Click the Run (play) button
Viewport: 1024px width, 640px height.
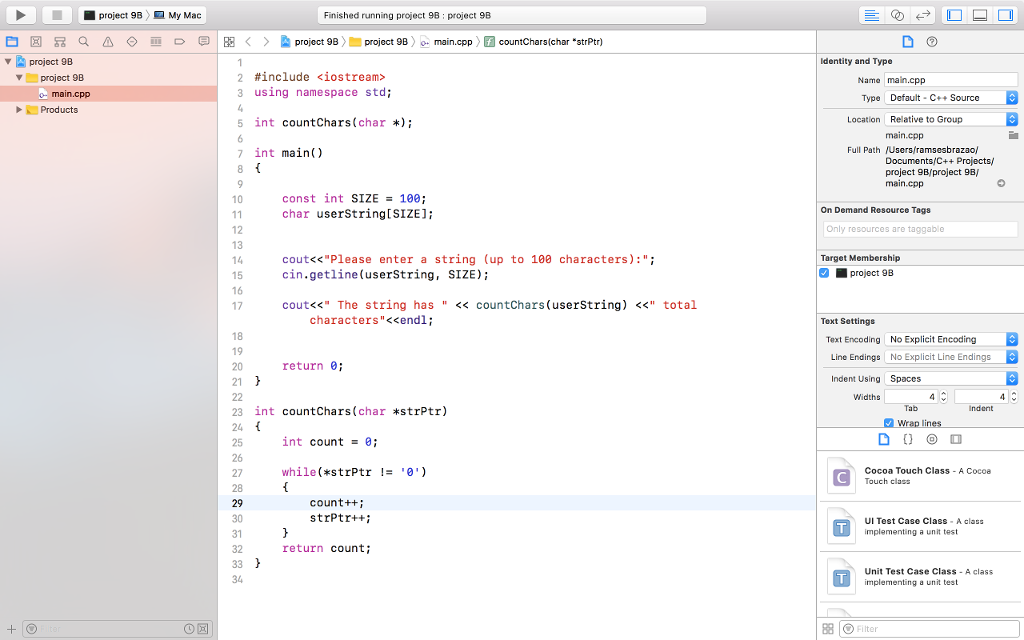pos(21,15)
